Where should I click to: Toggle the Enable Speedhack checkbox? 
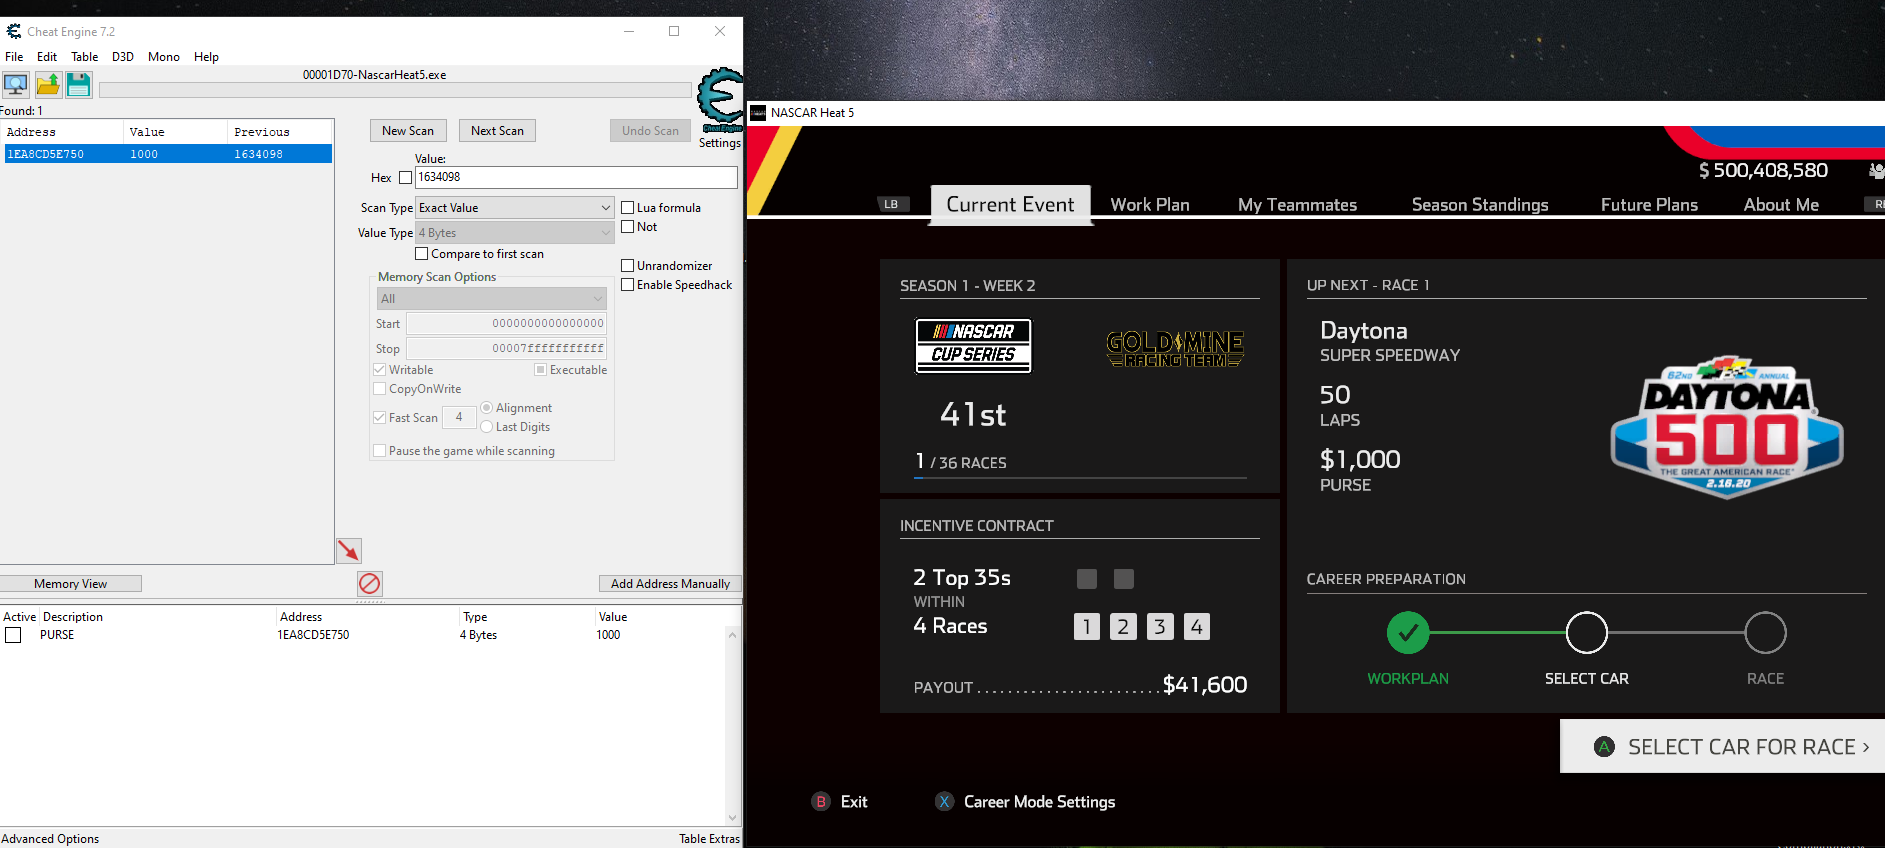(x=628, y=285)
